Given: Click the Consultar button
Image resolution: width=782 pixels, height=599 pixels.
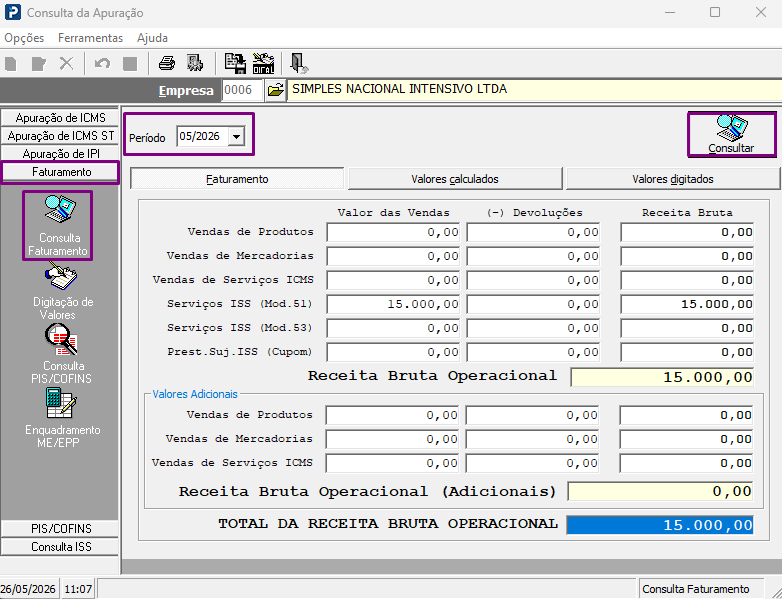Looking at the screenshot, I should click(x=732, y=134).
